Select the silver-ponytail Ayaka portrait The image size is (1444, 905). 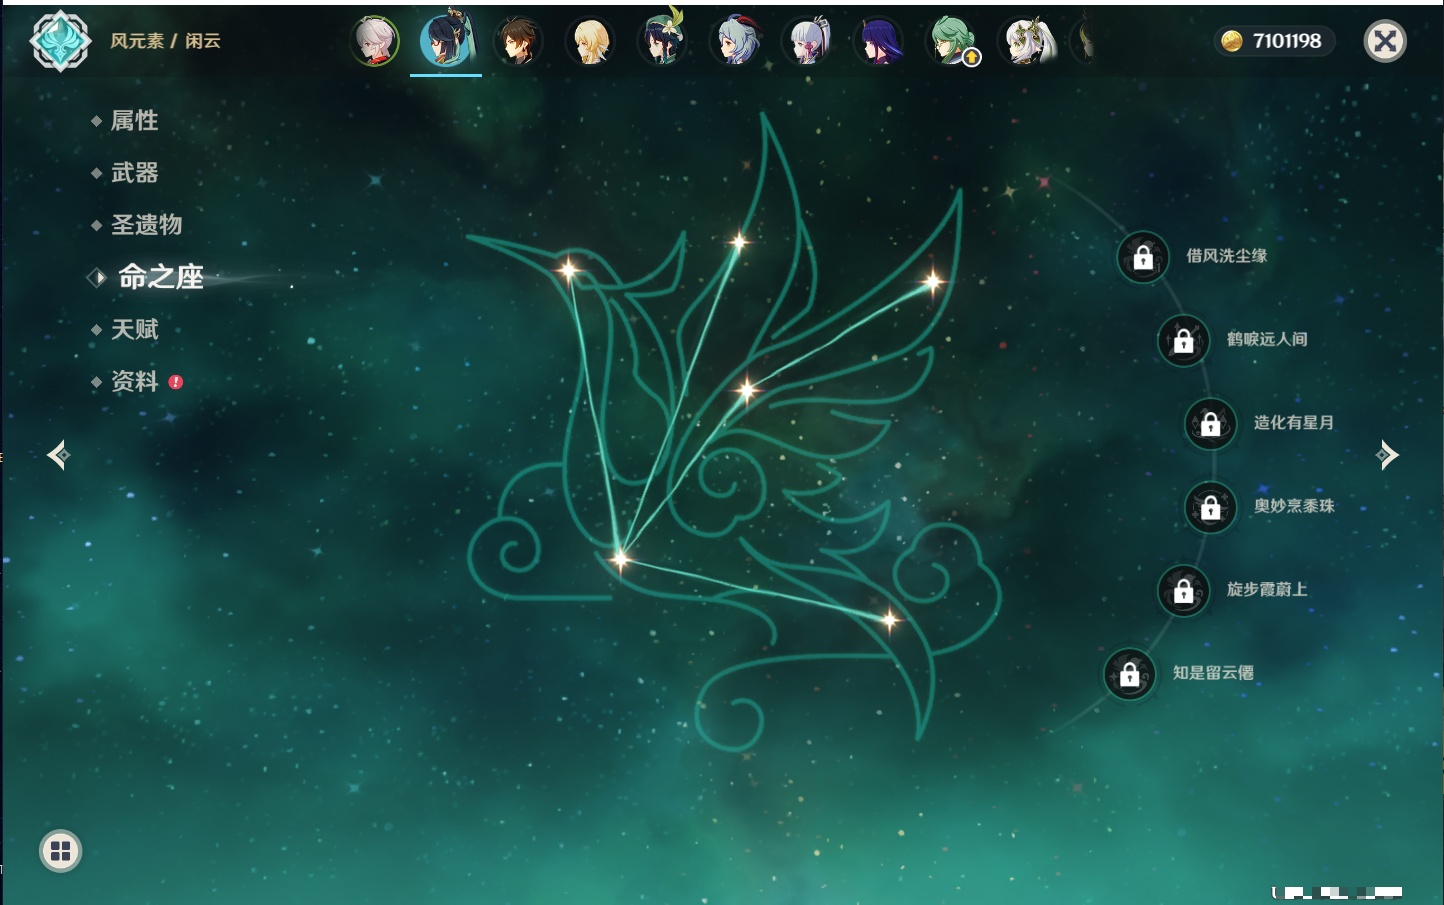[x=808, y=42]
